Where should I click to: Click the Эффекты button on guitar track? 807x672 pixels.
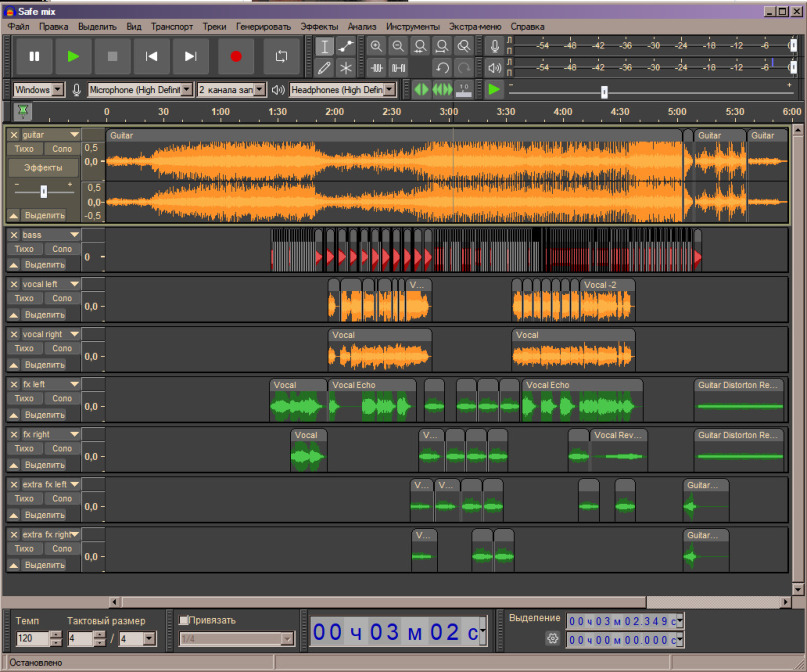click(43, 167)
